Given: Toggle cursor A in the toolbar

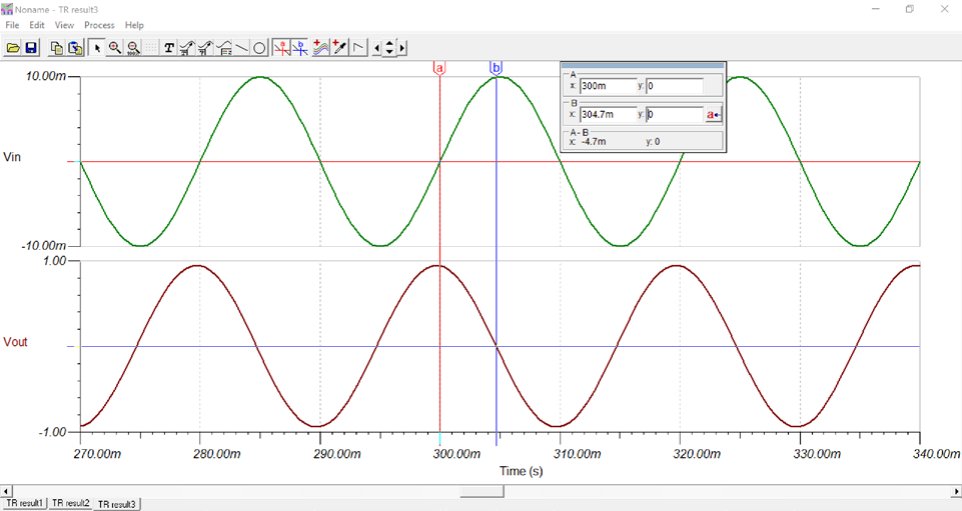Looking at the screenshot, I should point(282,47).
